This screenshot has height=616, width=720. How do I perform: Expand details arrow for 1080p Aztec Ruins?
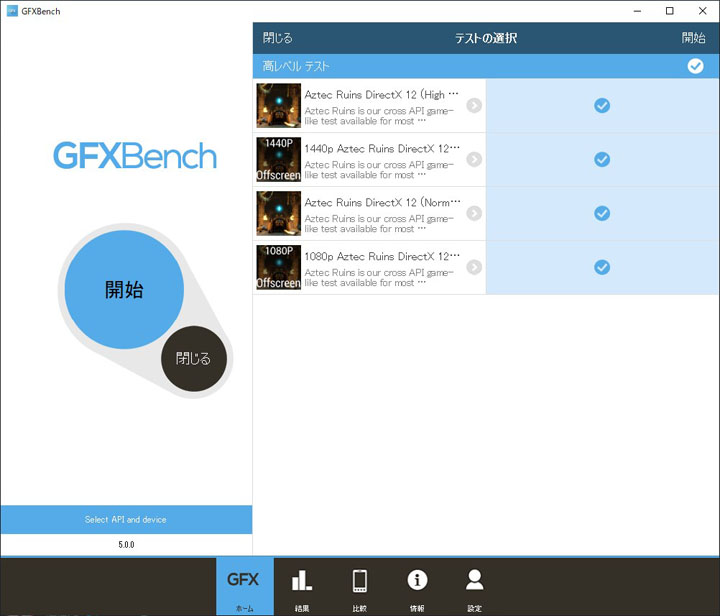pos(474,267)
